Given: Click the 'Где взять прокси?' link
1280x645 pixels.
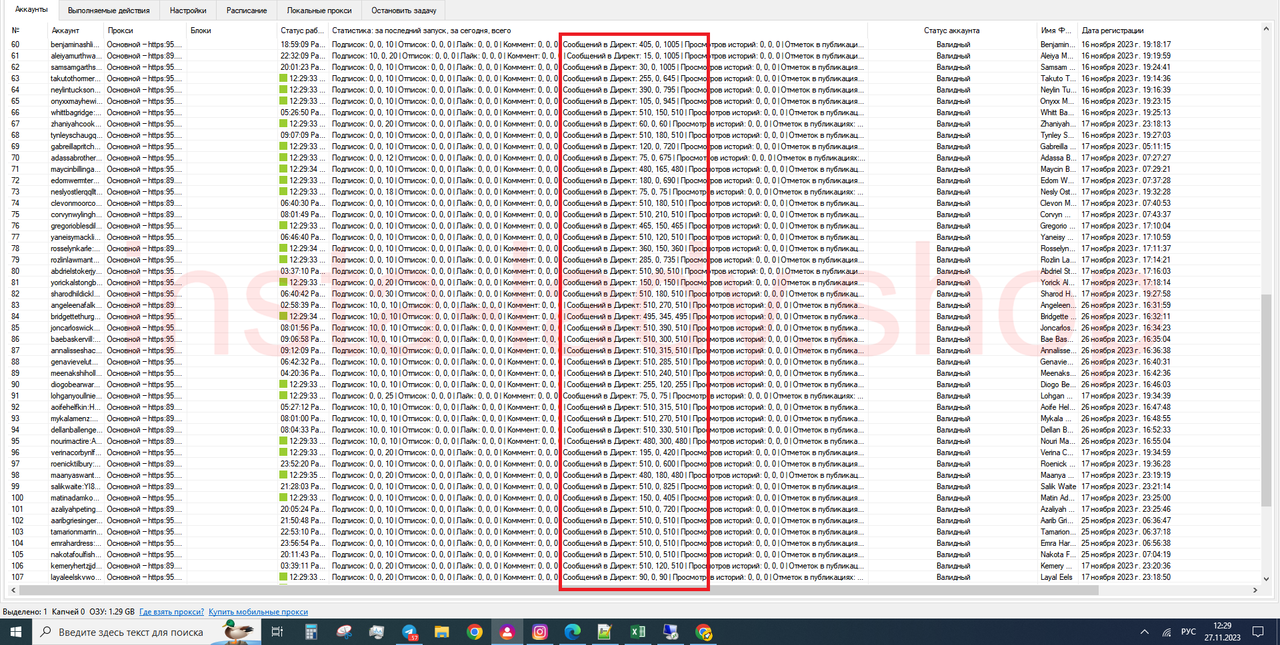Looking at the screenshot, I should pos(172,612).
